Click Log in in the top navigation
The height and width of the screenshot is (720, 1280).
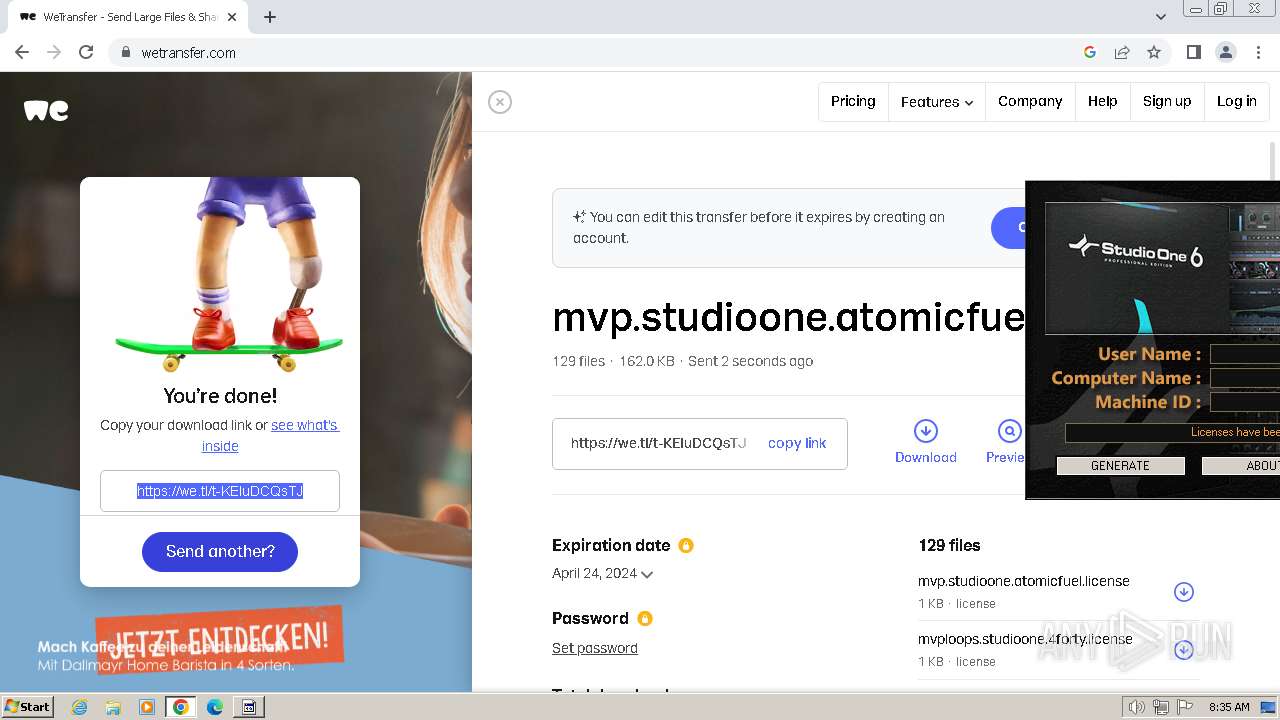1237,101
